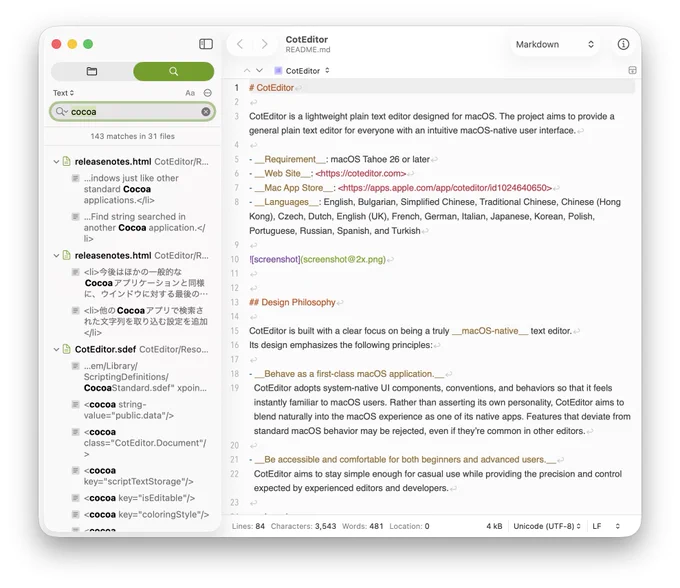The image size is (680, 588).
Task: Split the editor with the split icon
Action: [x=632, y=70]
